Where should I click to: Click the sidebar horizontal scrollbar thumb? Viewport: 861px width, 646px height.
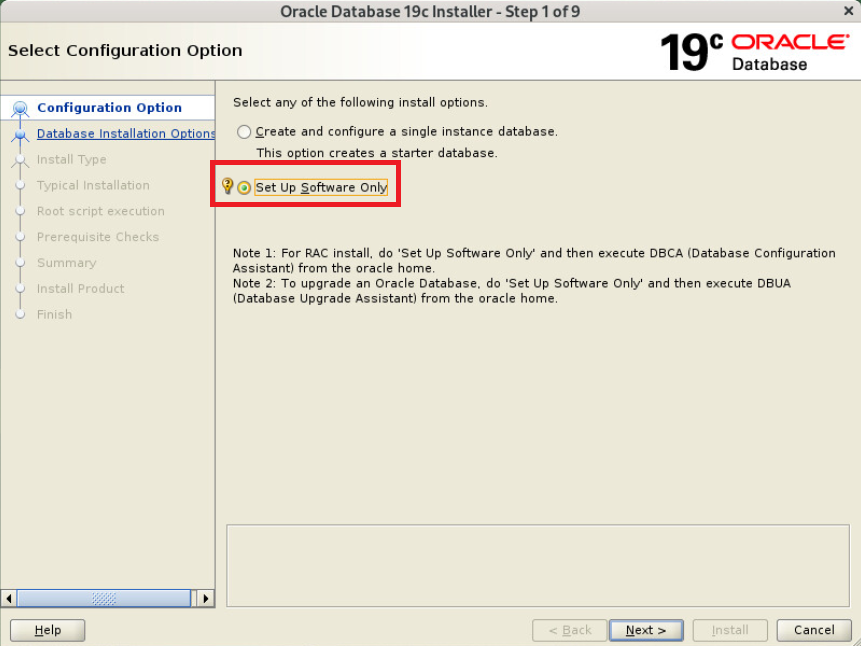[104, 598]
